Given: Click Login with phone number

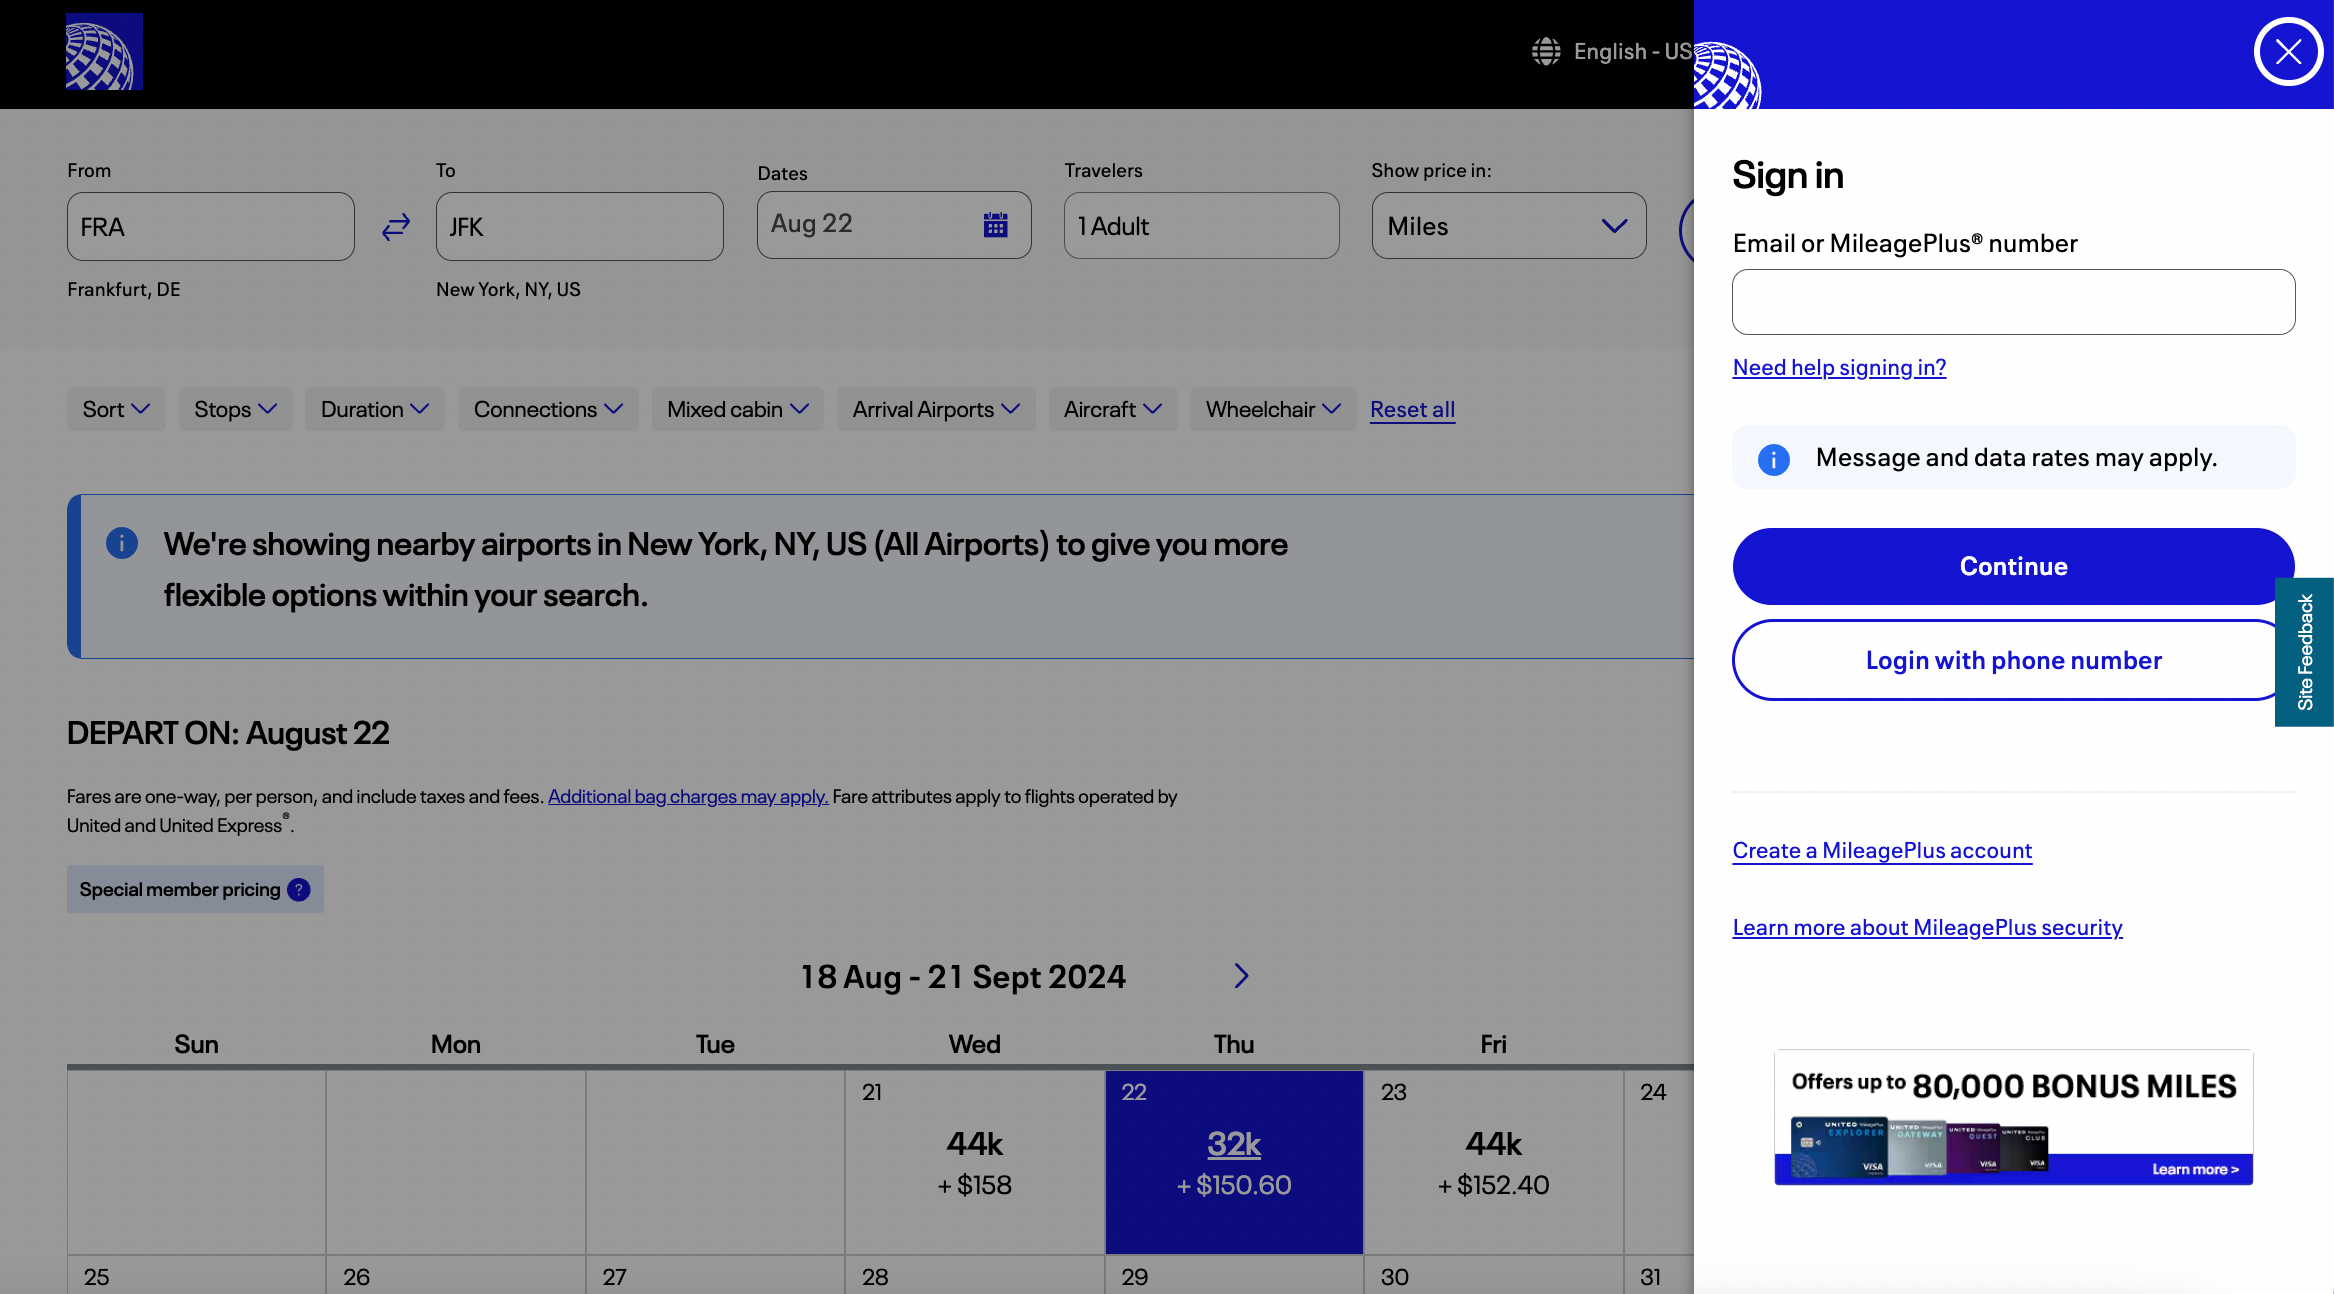Looking at the screenshot, I should pos(2012,661).
